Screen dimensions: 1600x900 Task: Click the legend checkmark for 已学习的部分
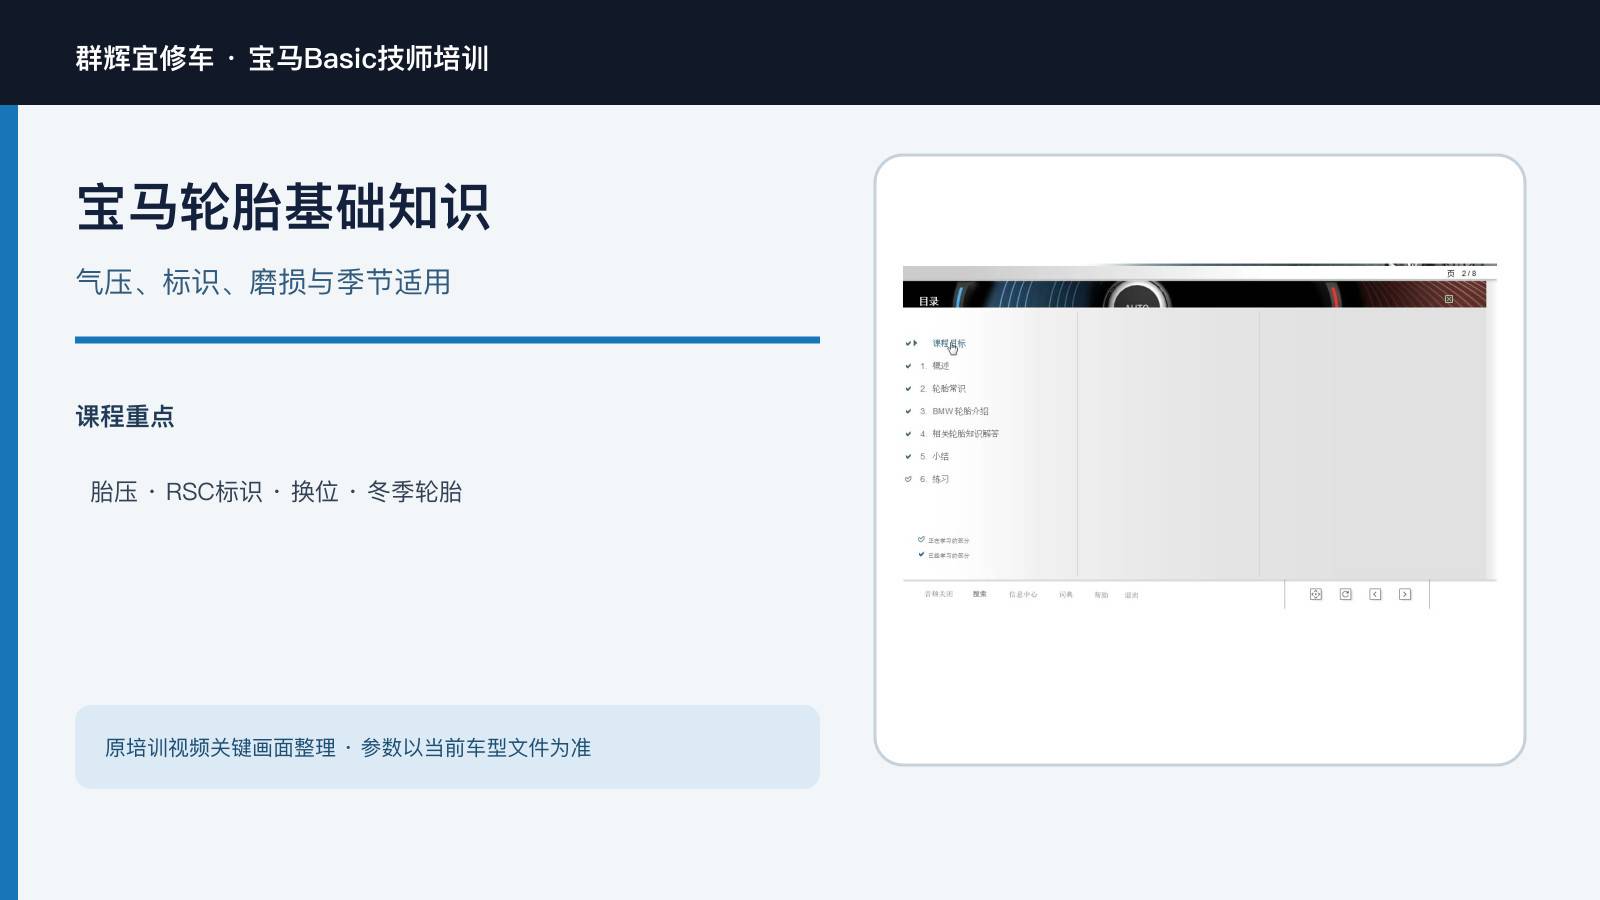(921, 554)
